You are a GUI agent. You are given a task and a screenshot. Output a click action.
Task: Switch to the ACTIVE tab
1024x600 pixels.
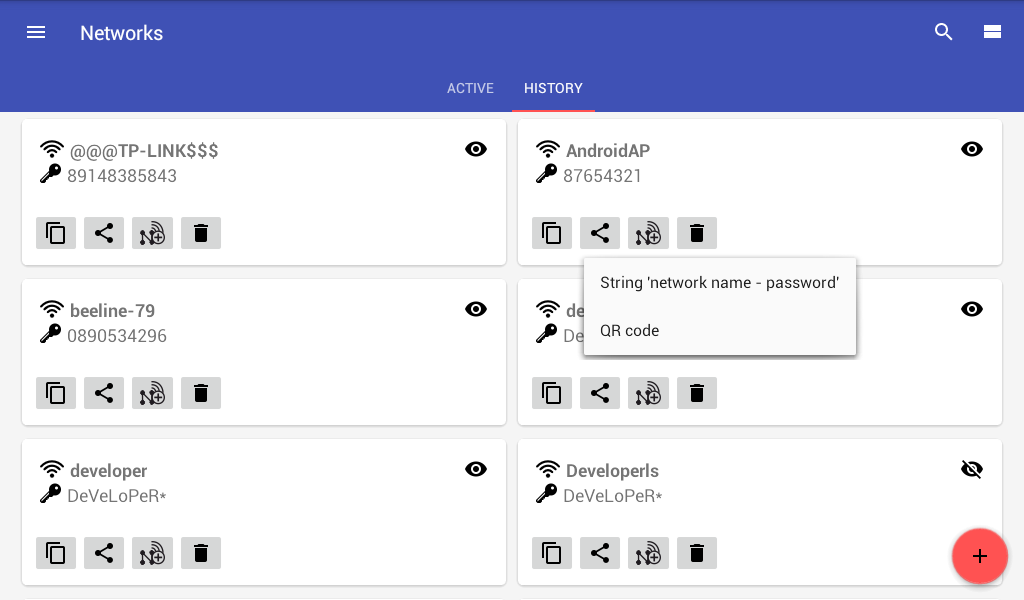(x=470, y=88)
